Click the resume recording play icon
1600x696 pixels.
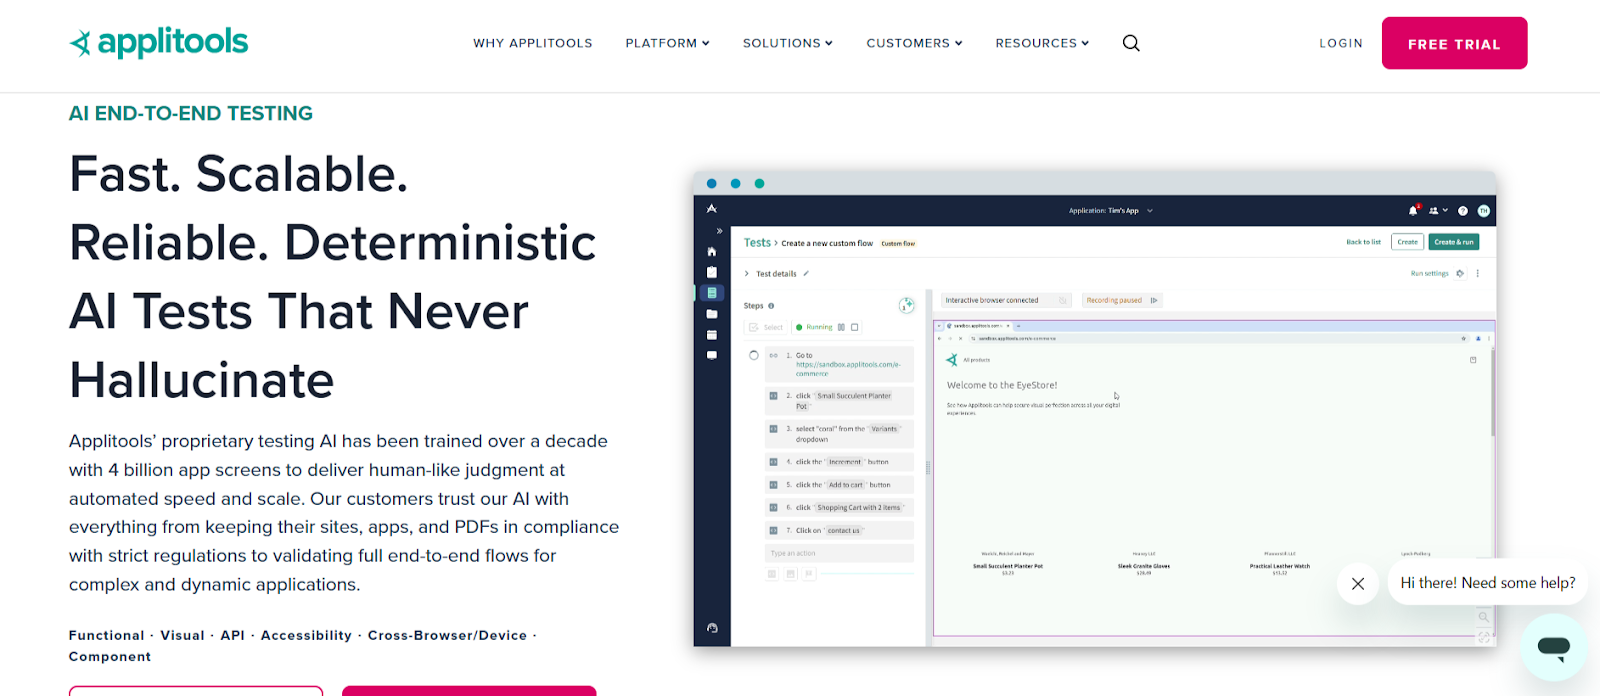[1154, 300]
